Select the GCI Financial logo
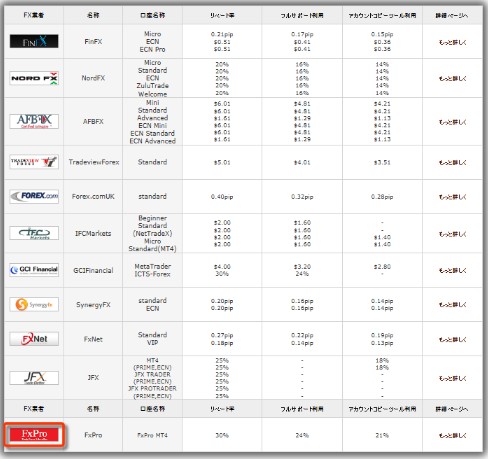 coord(34,270)
